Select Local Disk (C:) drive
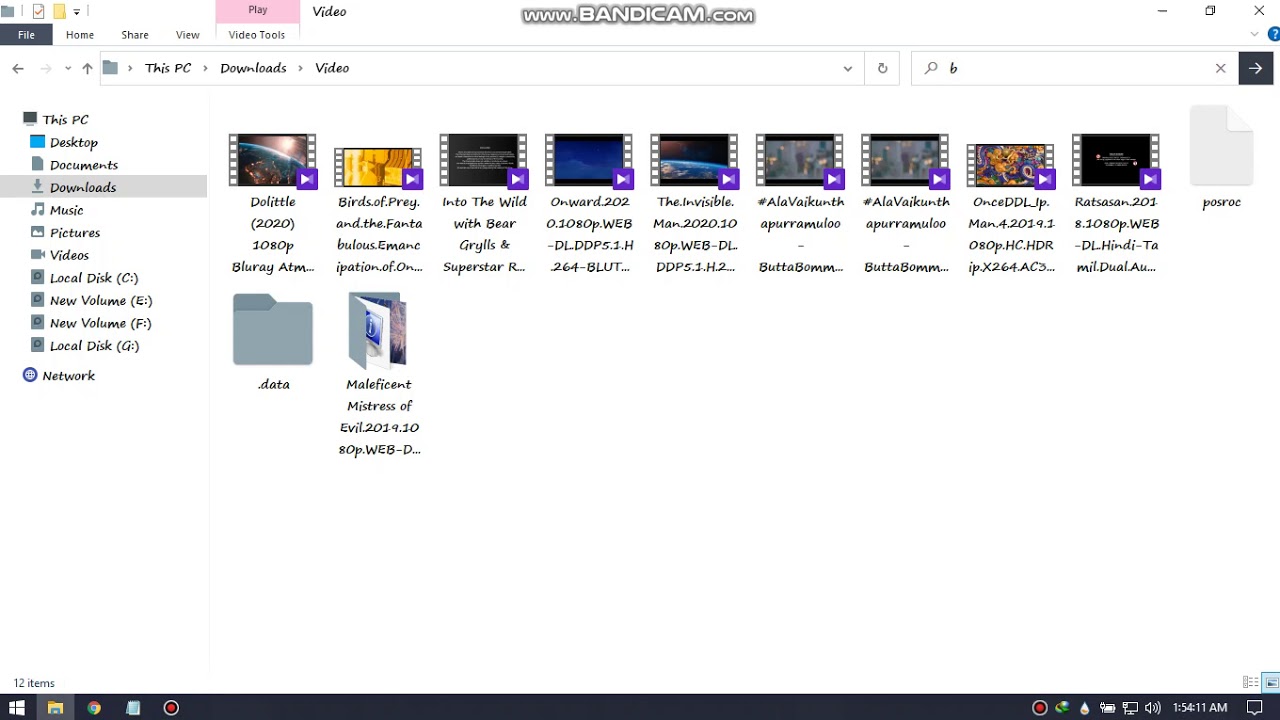 point(94,278)
